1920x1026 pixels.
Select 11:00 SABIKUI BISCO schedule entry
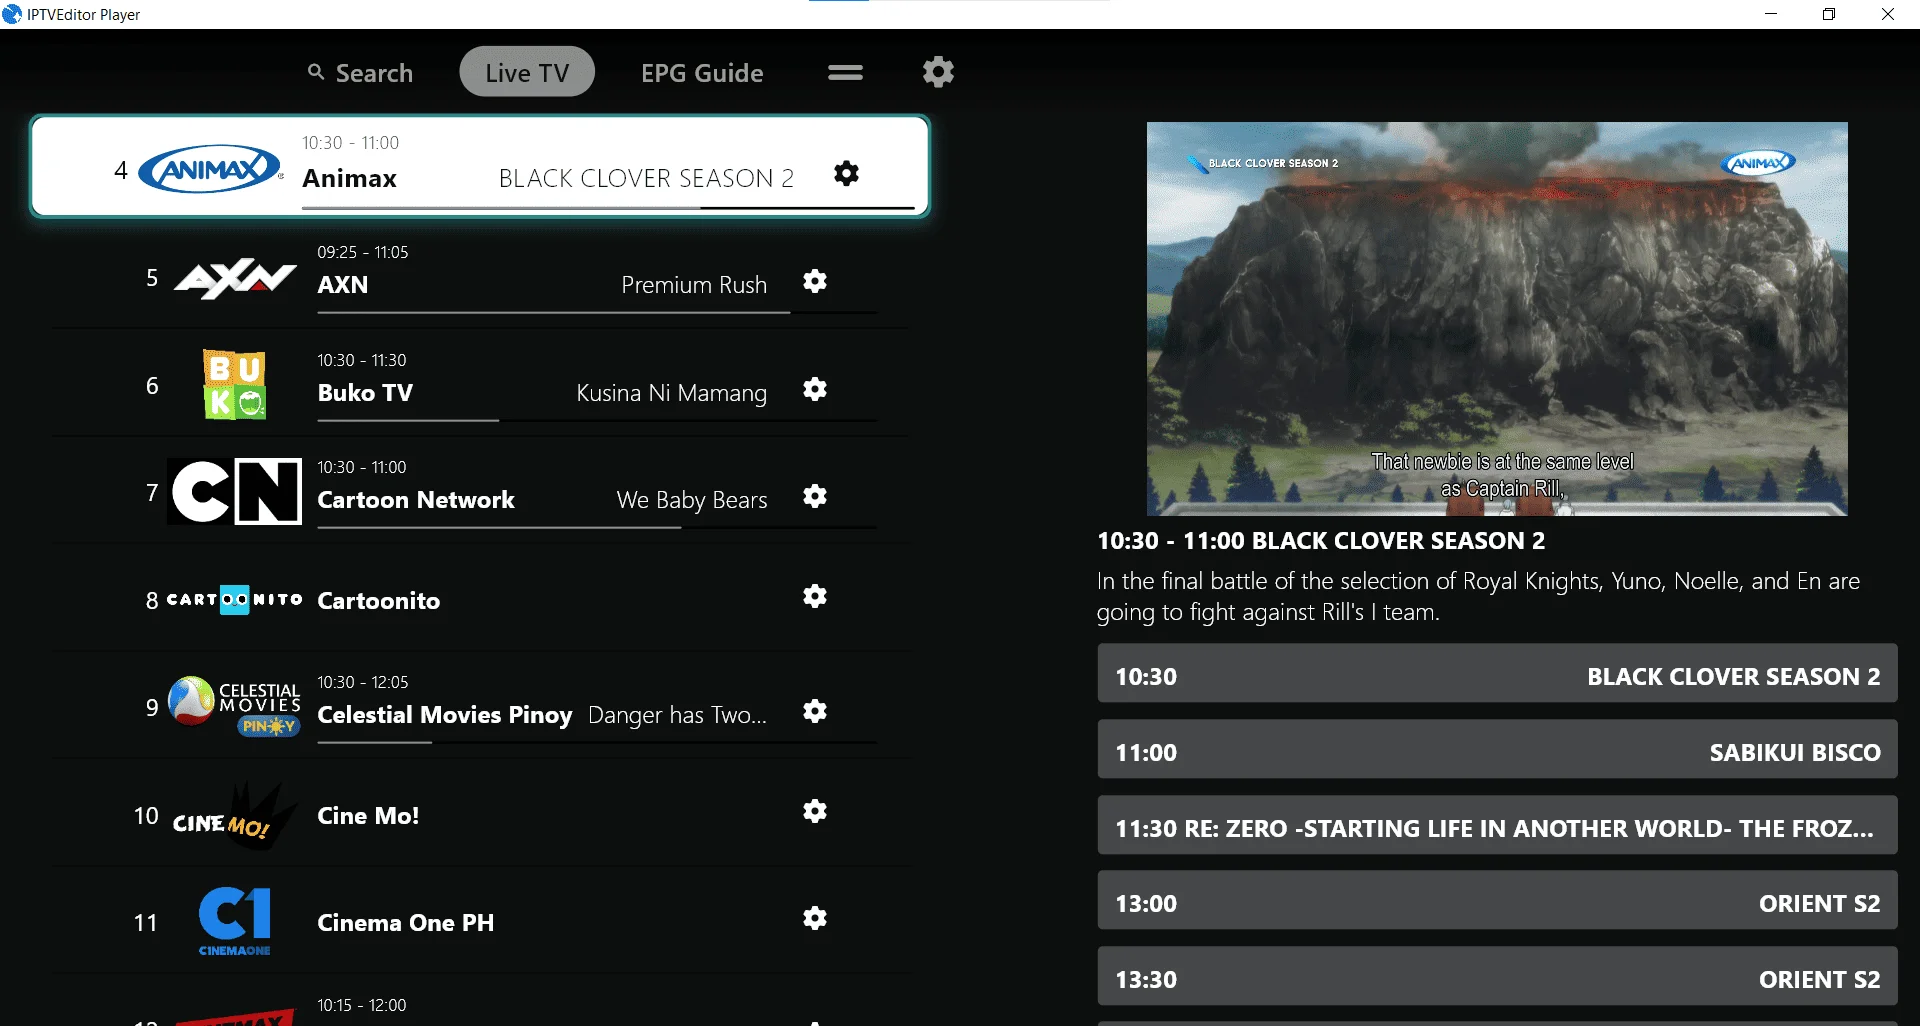pyautogui.click(x=1497, y=749)
